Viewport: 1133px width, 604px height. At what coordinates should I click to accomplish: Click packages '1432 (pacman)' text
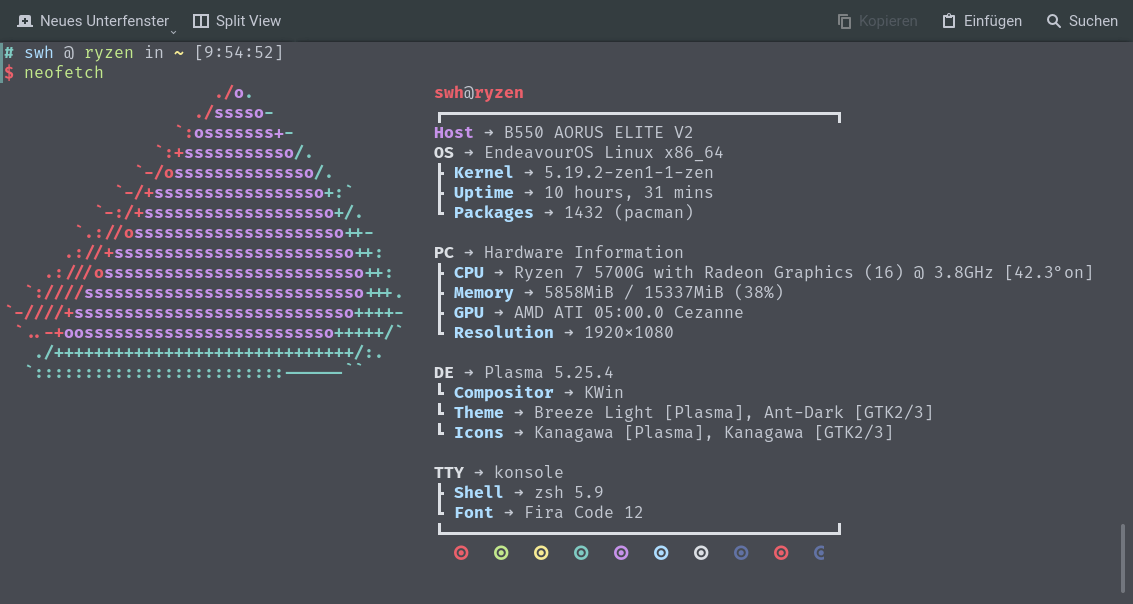point(629,212)
